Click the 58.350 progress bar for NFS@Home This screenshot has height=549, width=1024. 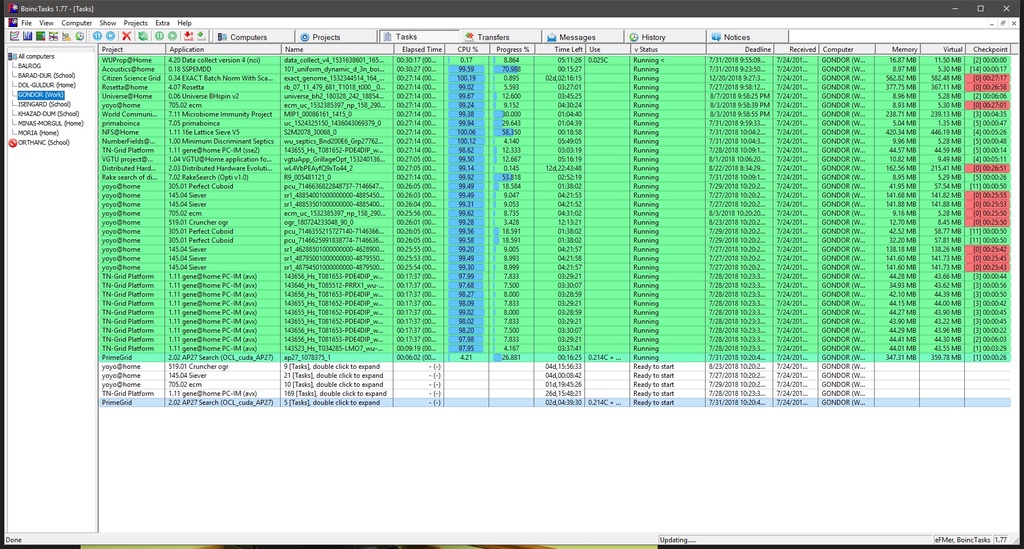(x=512, y=133)
